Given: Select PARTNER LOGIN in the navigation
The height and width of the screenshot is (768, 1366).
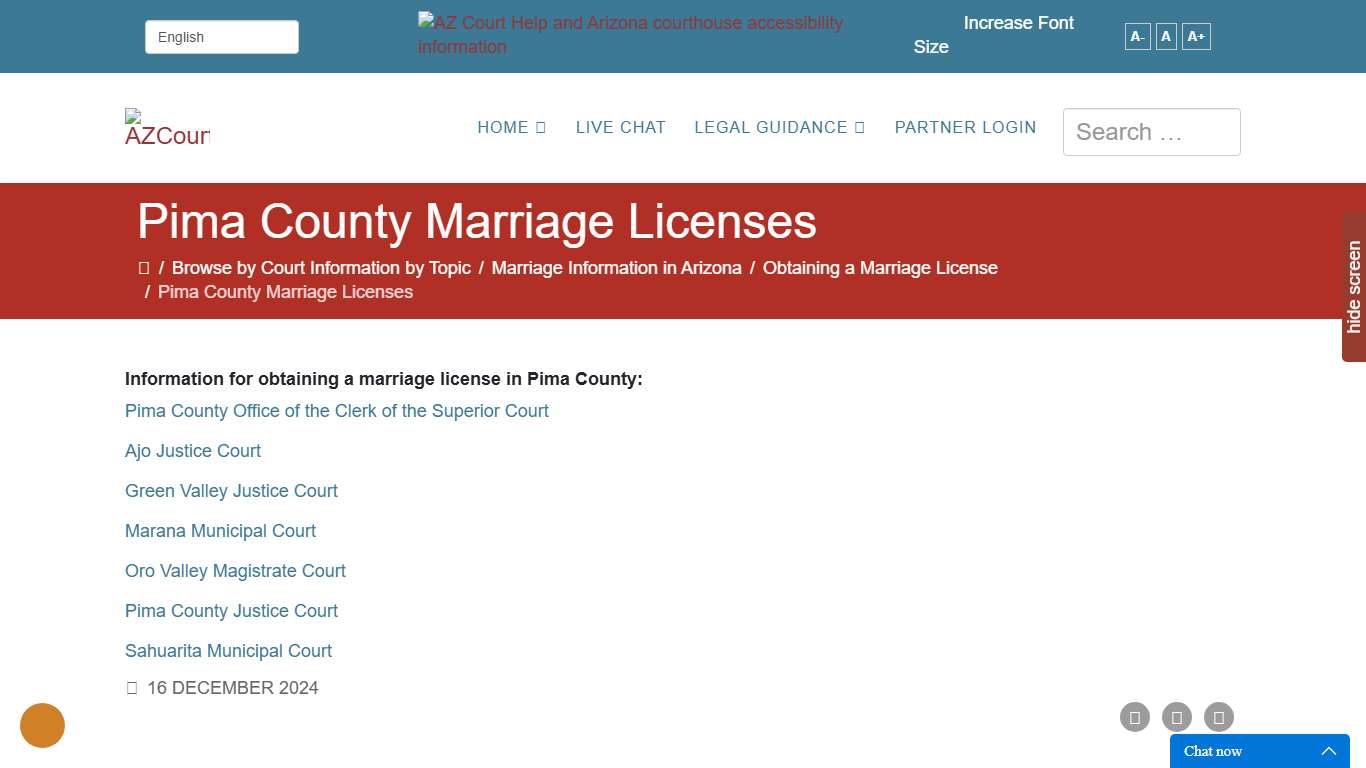Looking at the screenshot, I should pyautogui.click(x=965, y=127).
